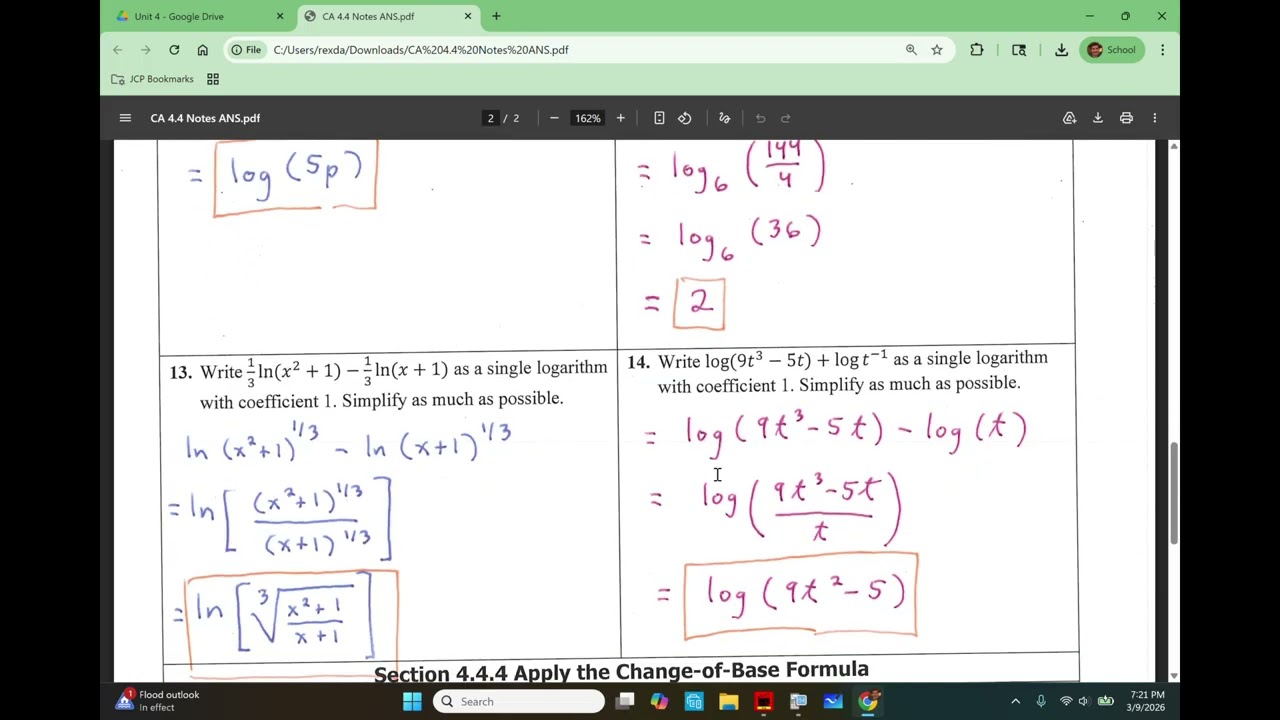Open the Windows Start menu
This screenshot has height=720, width=1280.
tap(412, 702)
